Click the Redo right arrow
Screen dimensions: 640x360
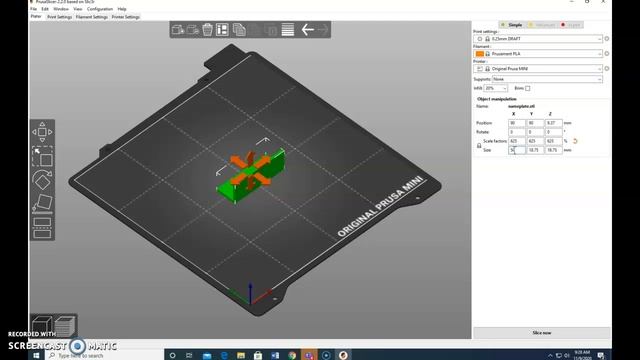click(x=323, y=30)
